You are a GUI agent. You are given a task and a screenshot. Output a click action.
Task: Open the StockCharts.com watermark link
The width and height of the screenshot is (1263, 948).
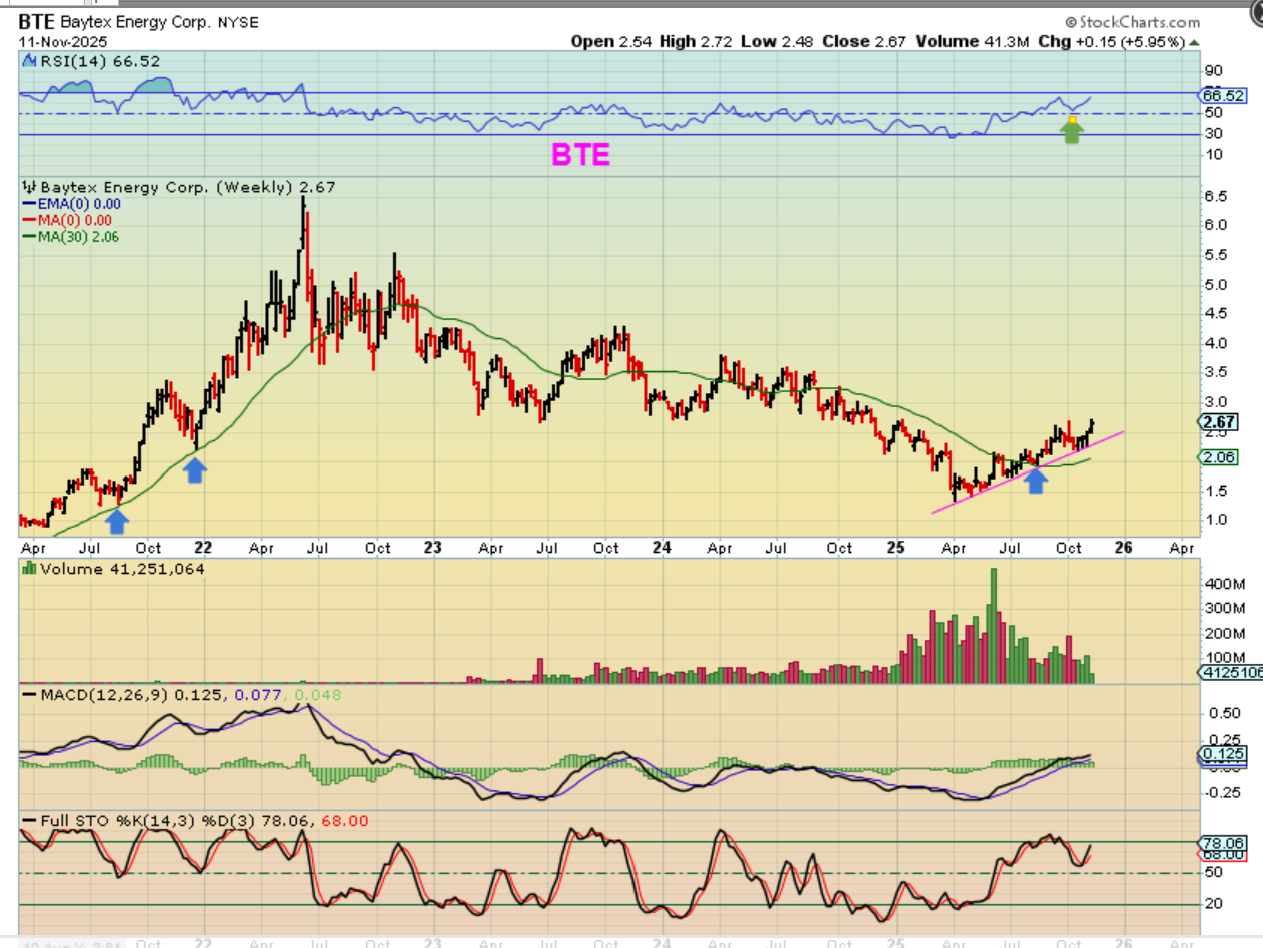[x=1132, y=21]
